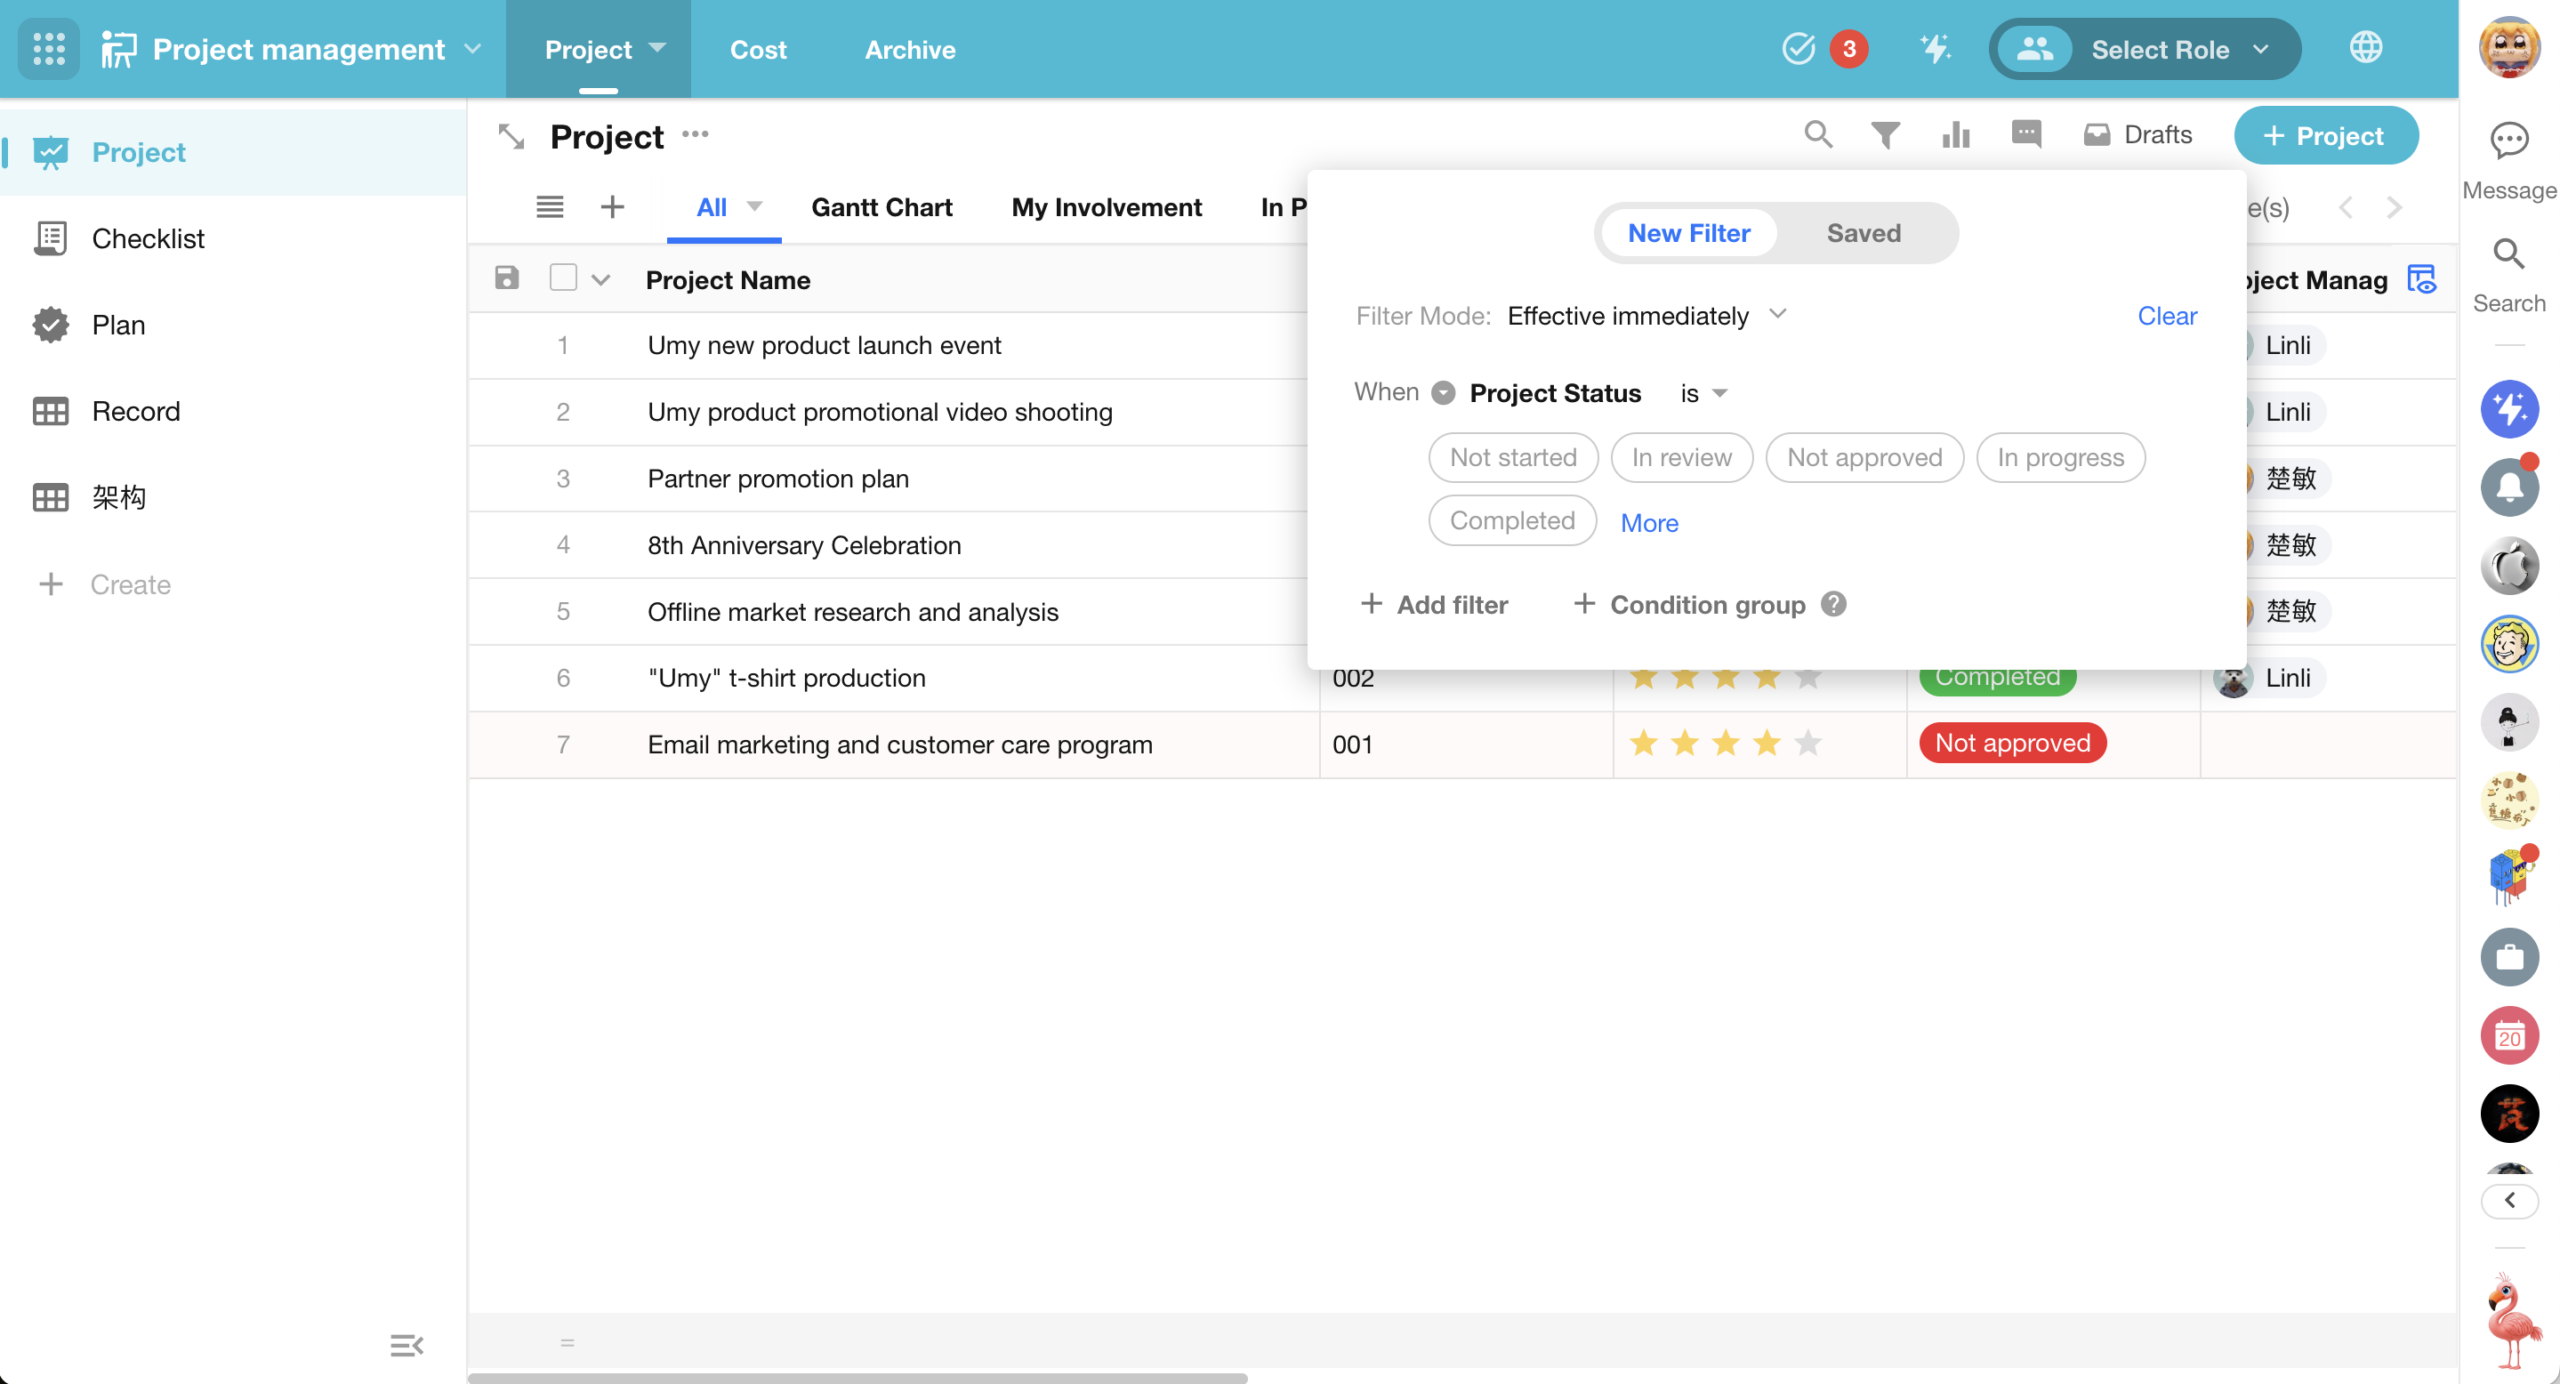Open the calendar icon in right sidebar
The width and height of the screenshot is (2560, 1384).
click(2508, 1036)
